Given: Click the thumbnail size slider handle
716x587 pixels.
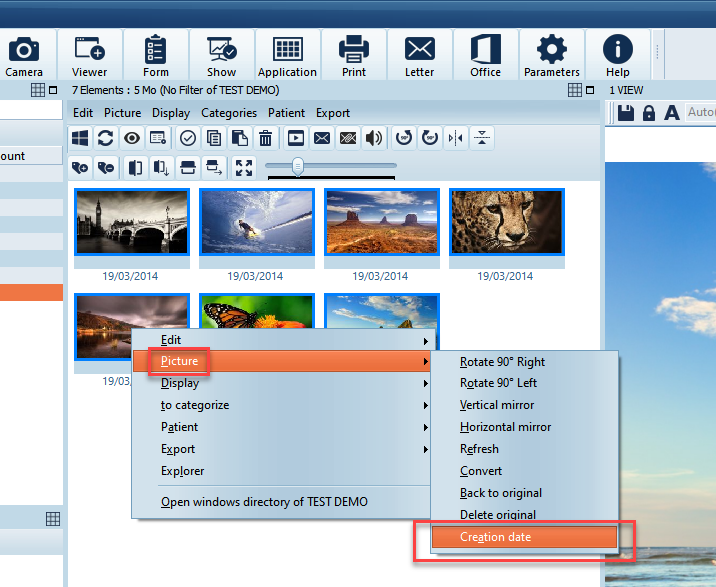Looking at the screenshot, I should (x=298, y=166).
